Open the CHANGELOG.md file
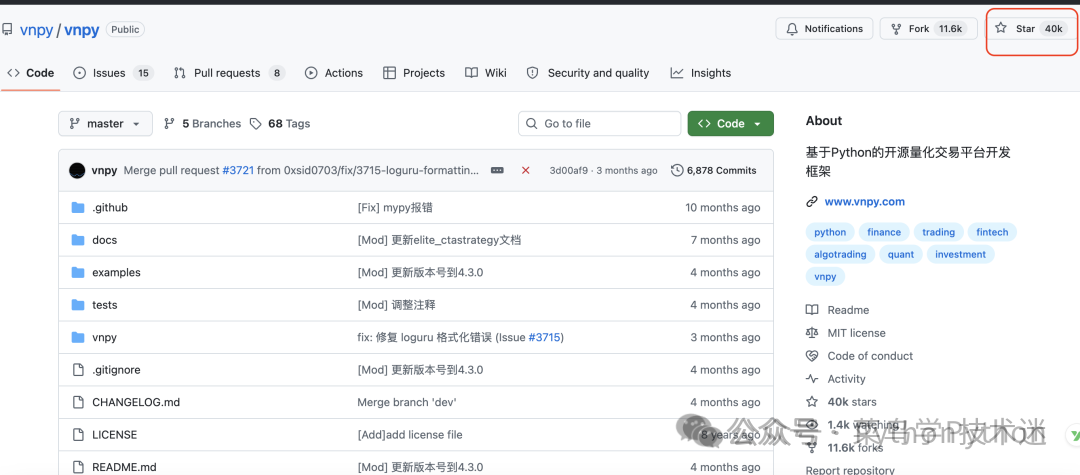 136,402
